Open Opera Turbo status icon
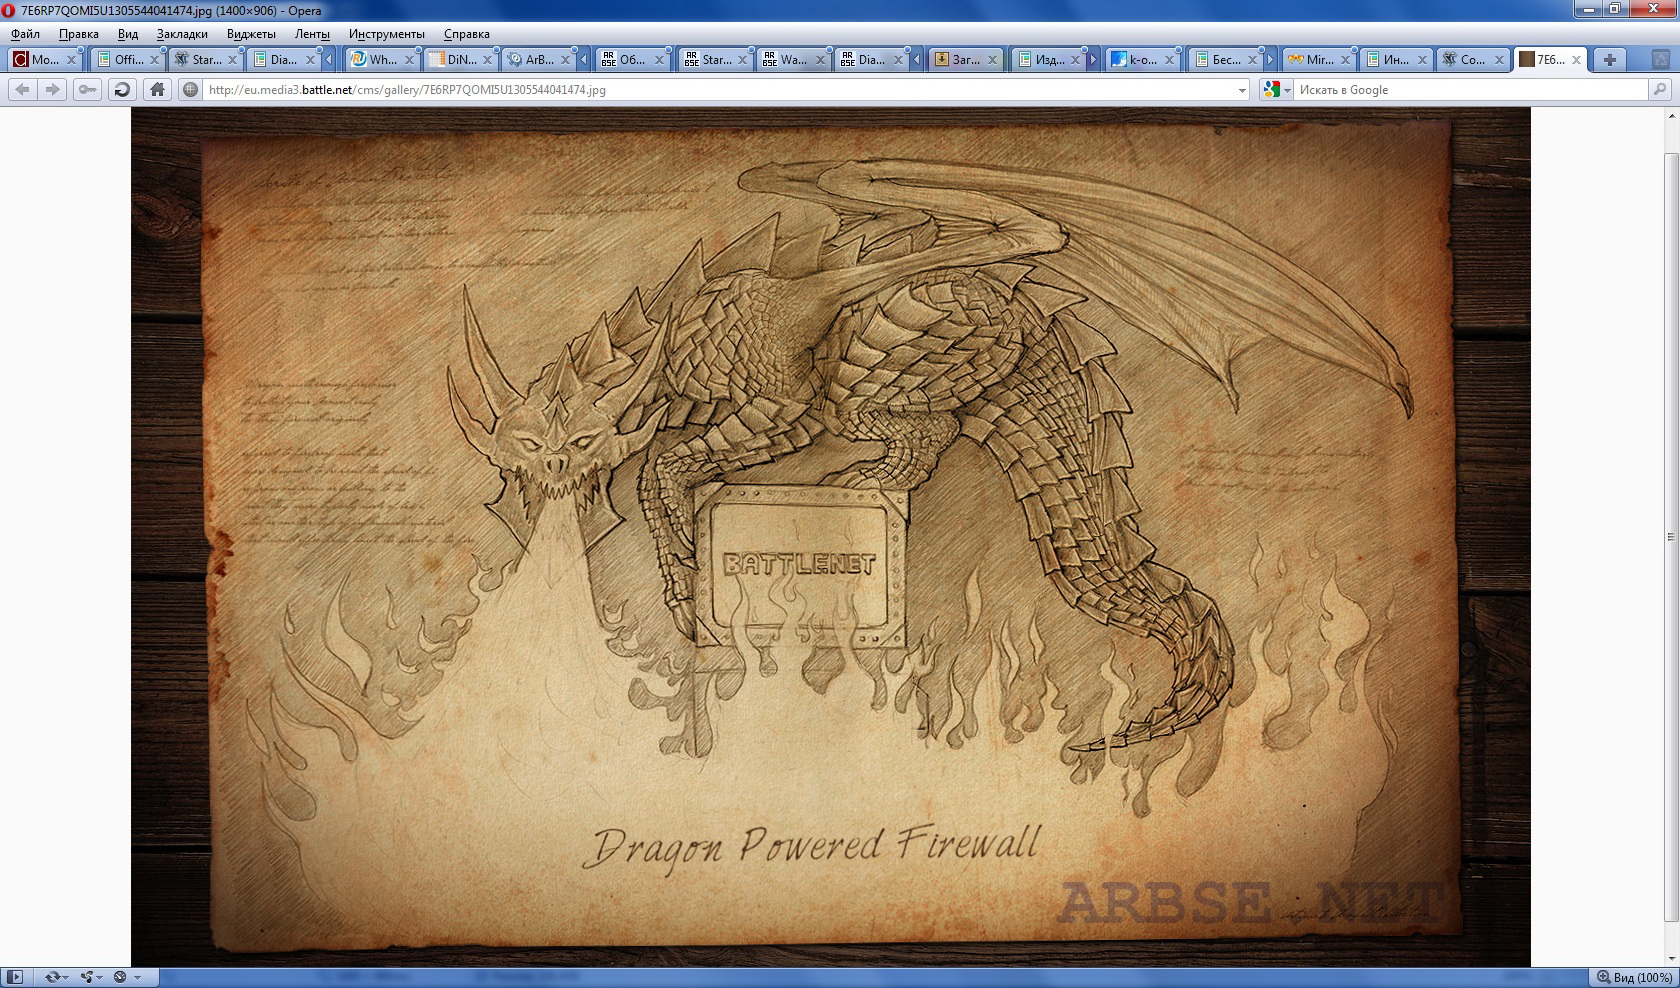The height and width of the screenshot is (988, 1680). pos(120,977)
